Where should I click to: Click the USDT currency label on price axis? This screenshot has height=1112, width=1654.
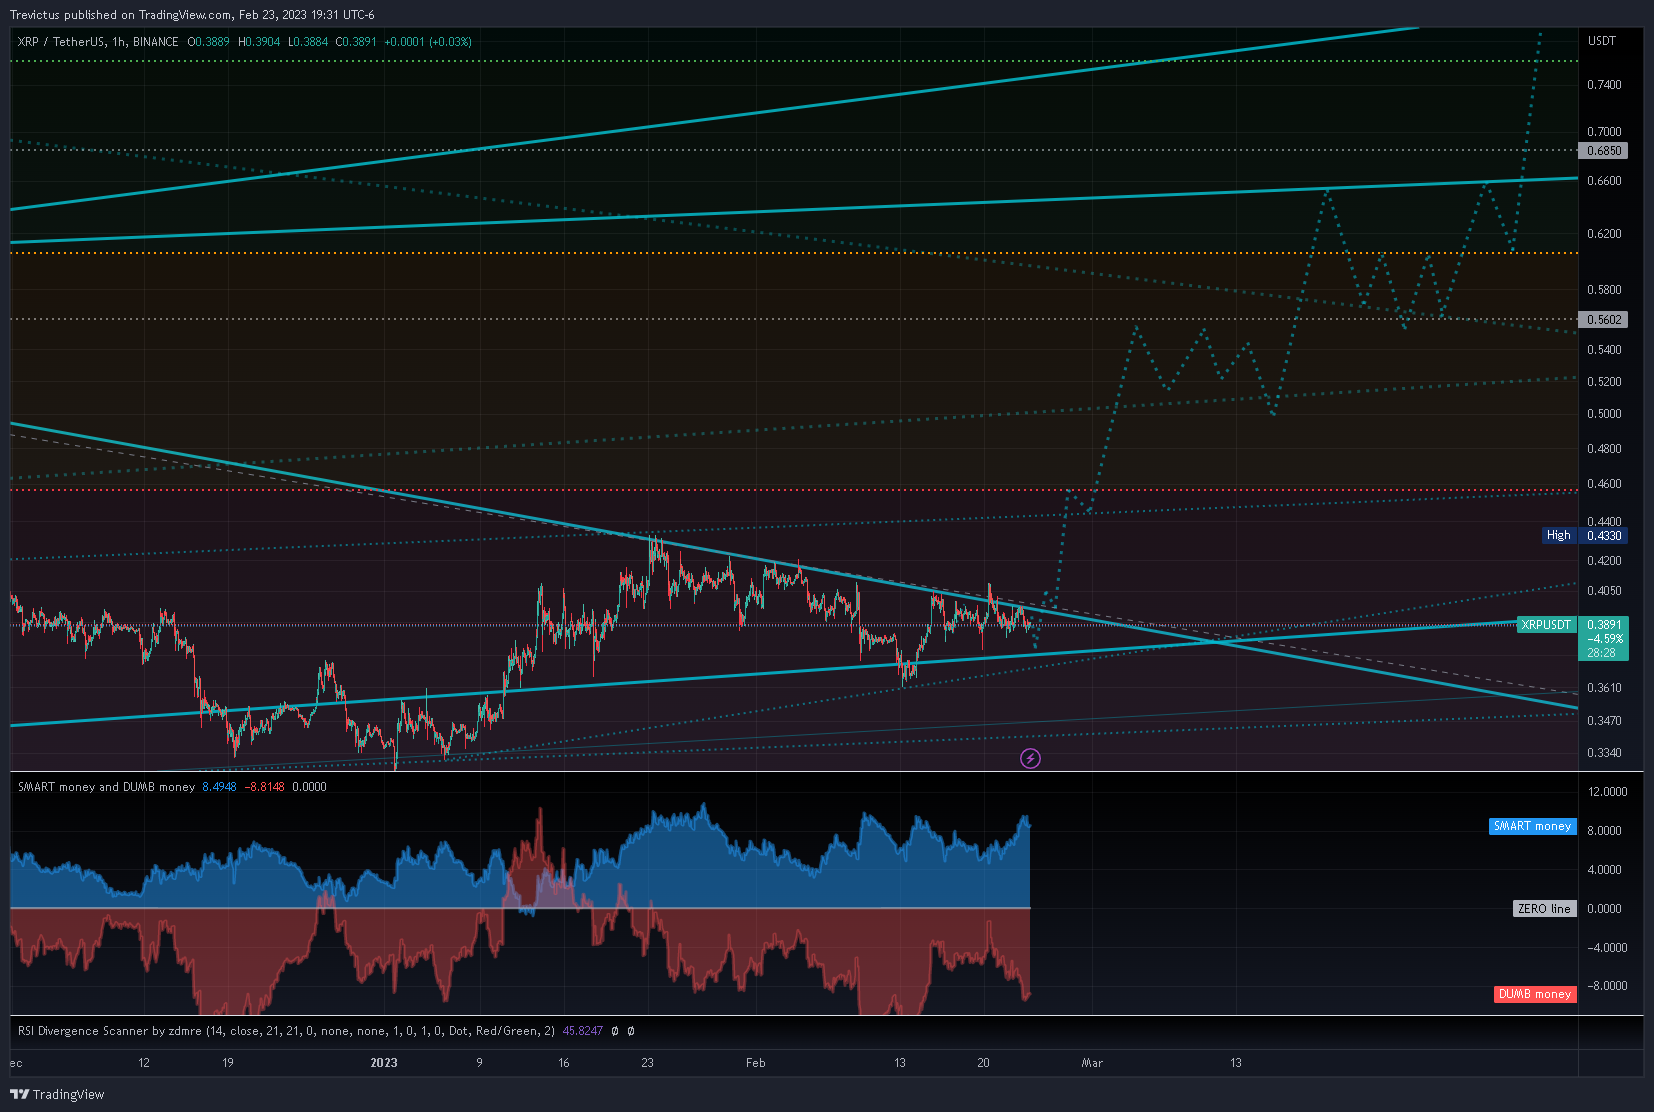click(x=1602, y=41)
